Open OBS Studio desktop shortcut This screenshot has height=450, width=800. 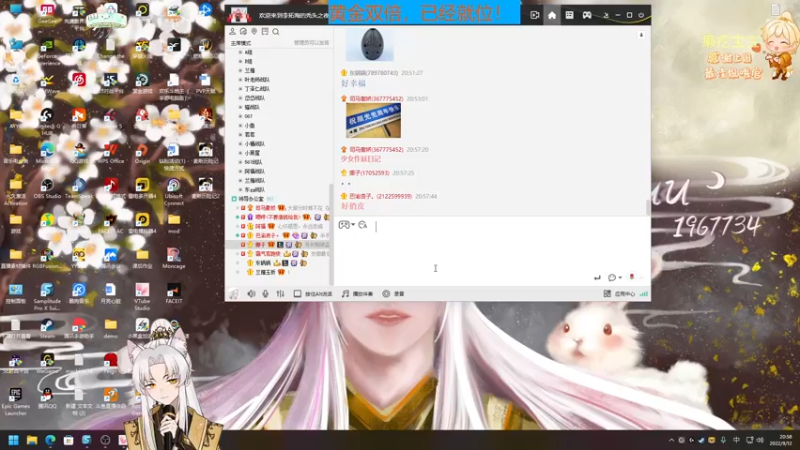(x=47, y=188)
